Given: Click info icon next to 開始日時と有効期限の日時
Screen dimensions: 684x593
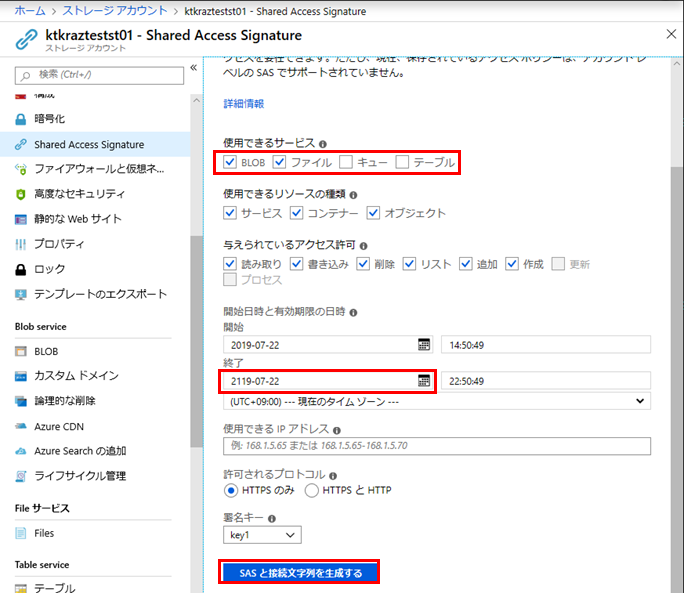Looking at the screenshot, I should tap(353, 312).
